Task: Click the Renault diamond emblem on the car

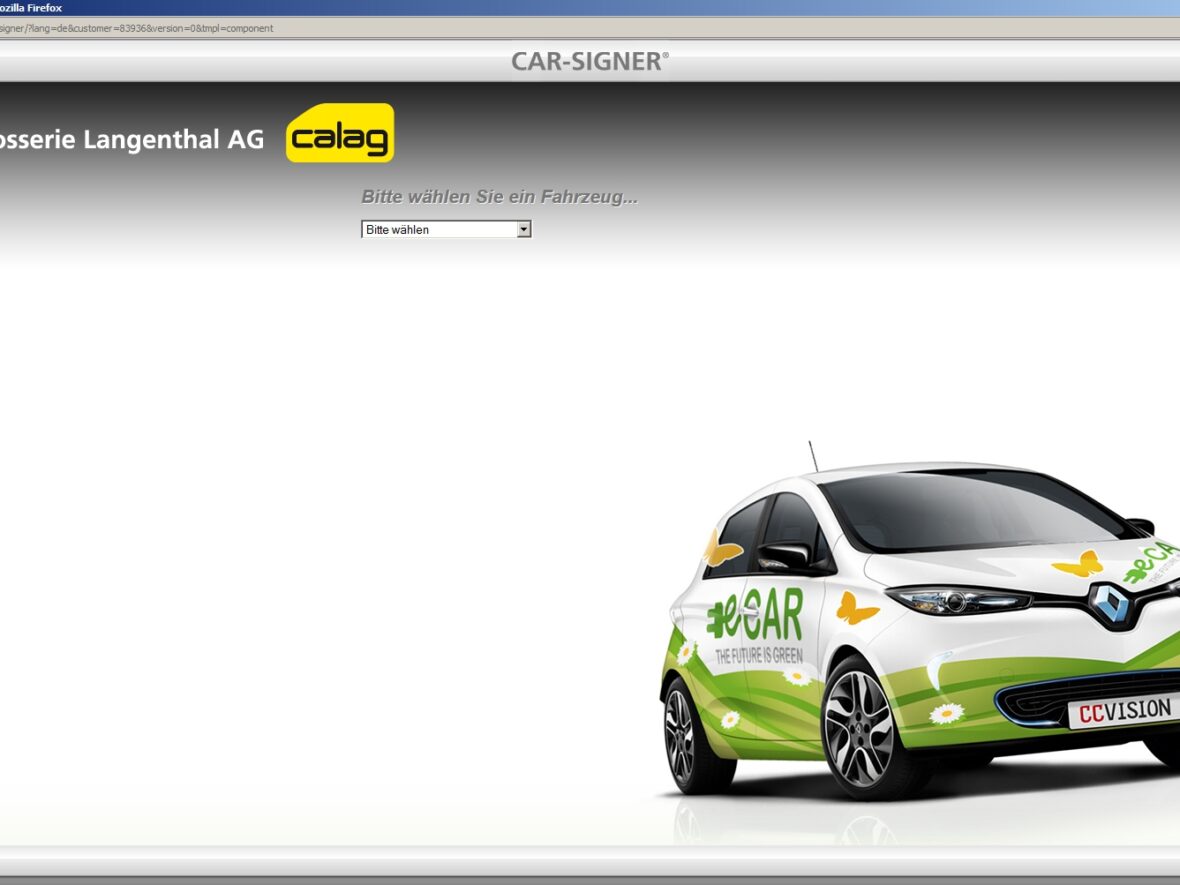Action: click(x=1109, y=602)
